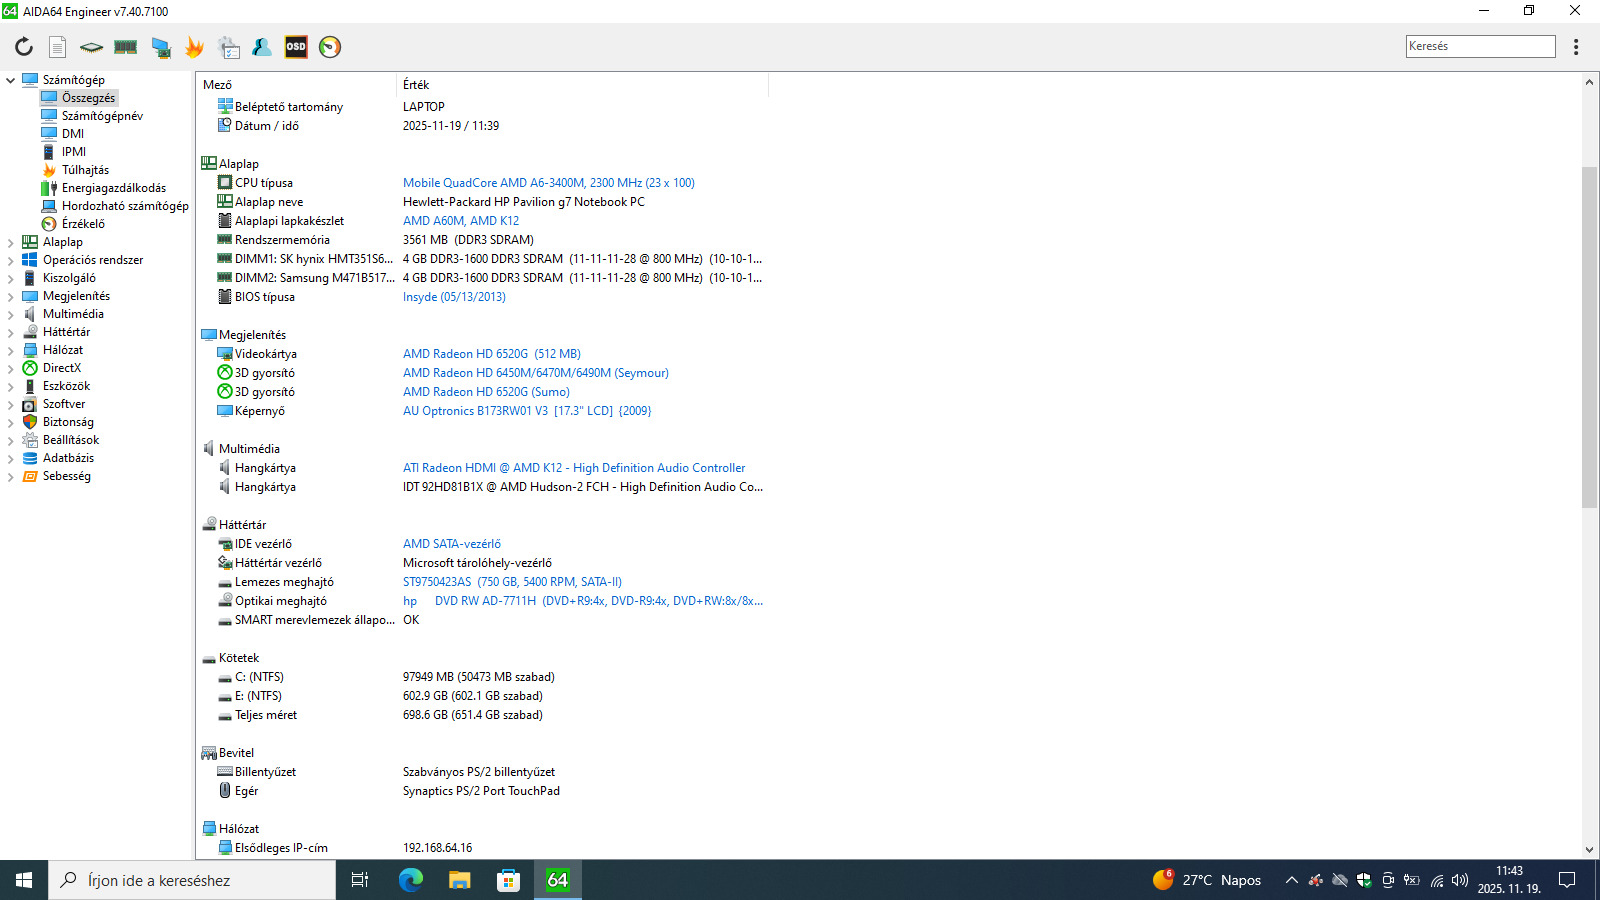This screenshot has width=1600, height=900.
Task: Click the Keresés search field
Action: point(1480,46)
